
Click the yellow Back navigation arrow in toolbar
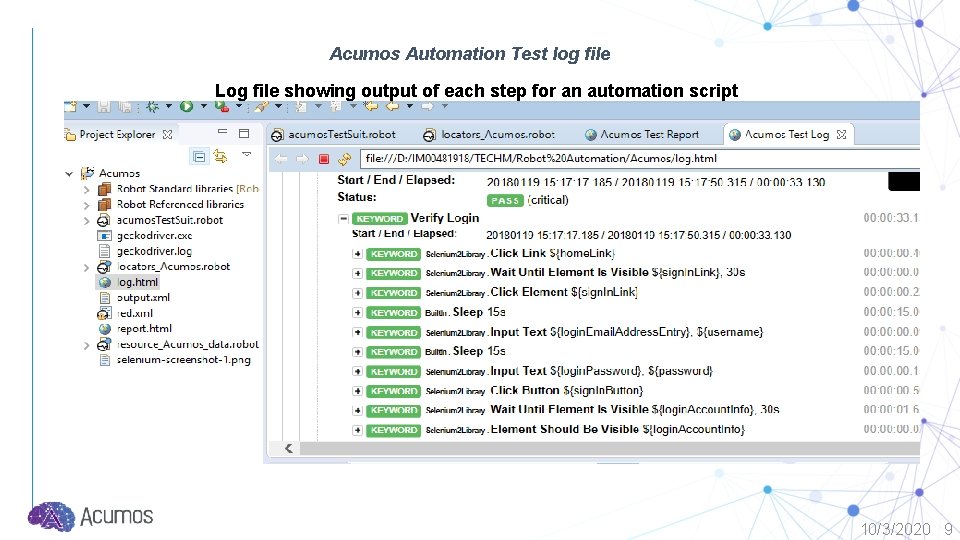coord(392,107)
